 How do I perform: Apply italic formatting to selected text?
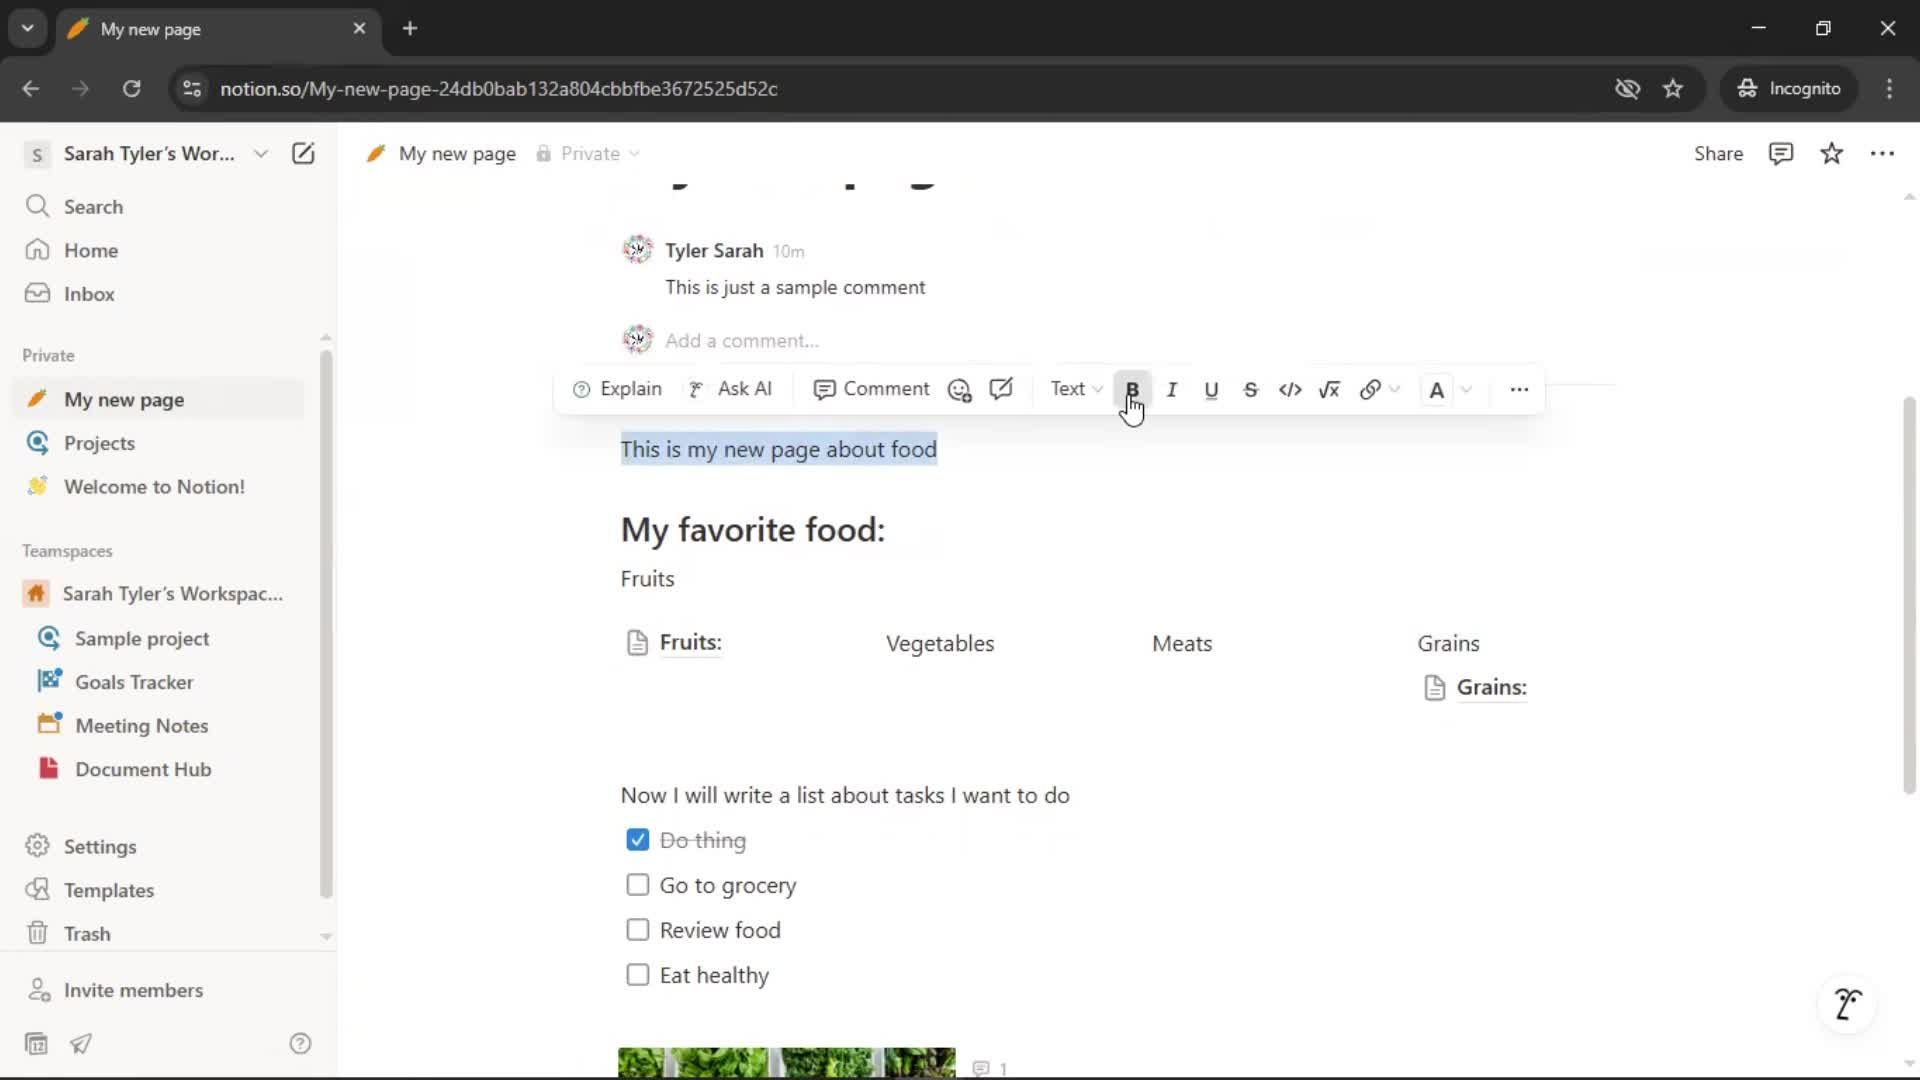pyautogui.click(x=1171, y=389)
